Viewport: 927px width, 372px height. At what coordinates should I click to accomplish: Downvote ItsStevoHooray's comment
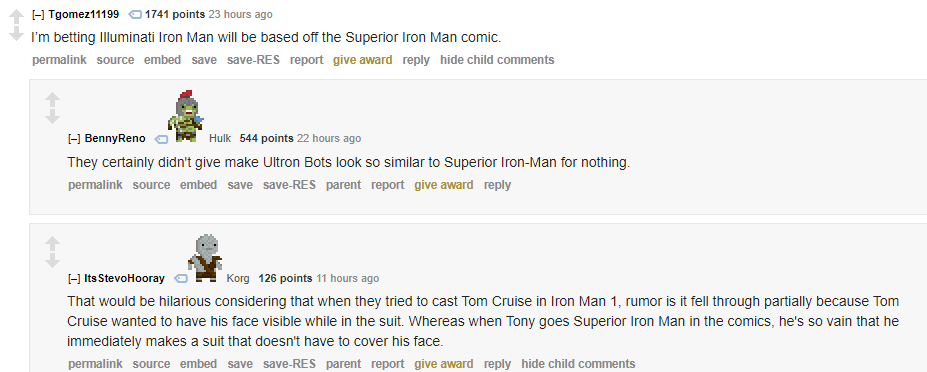coord(53,260)
